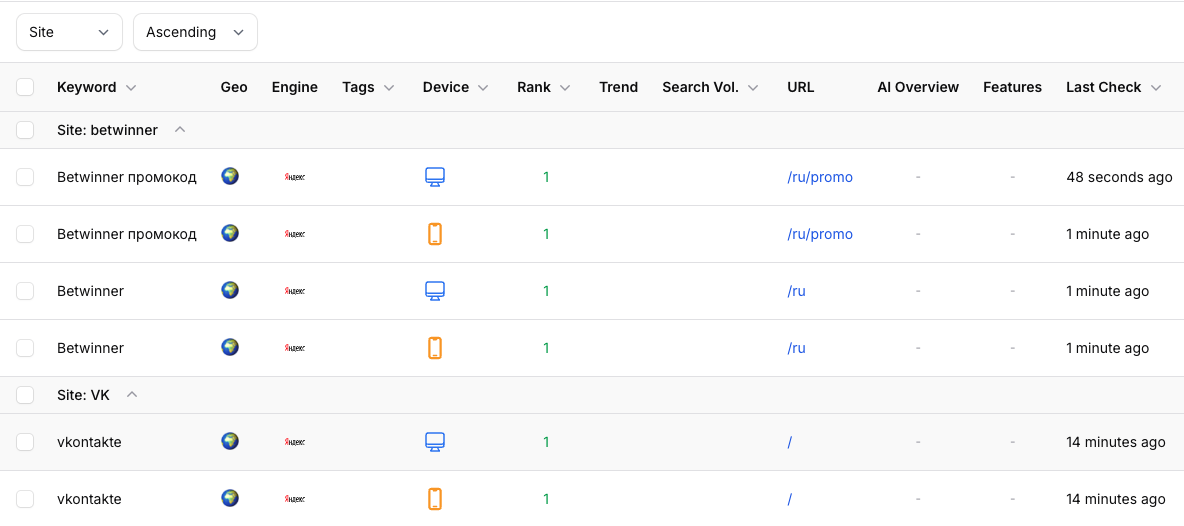Sort by Search Vol. column
Screen dimensions: 1184x526
point(710,88)
